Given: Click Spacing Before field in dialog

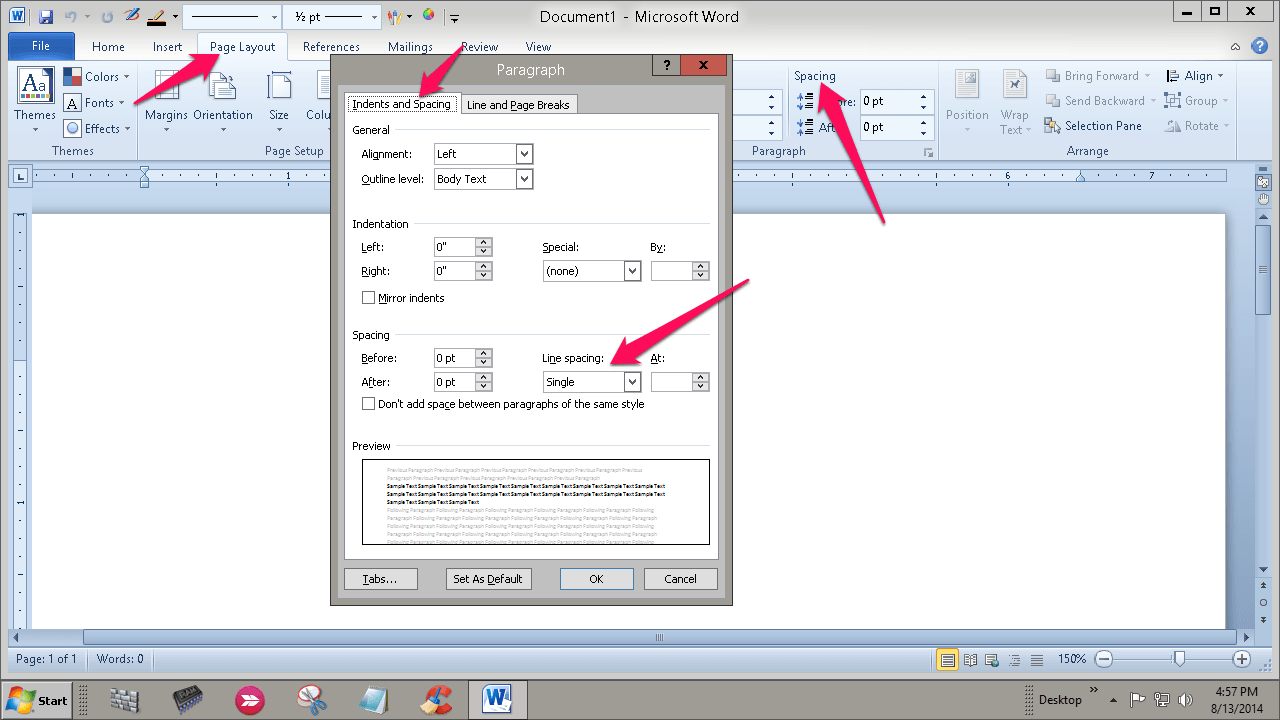Looking at the screenshot, I should pos(455,358).
